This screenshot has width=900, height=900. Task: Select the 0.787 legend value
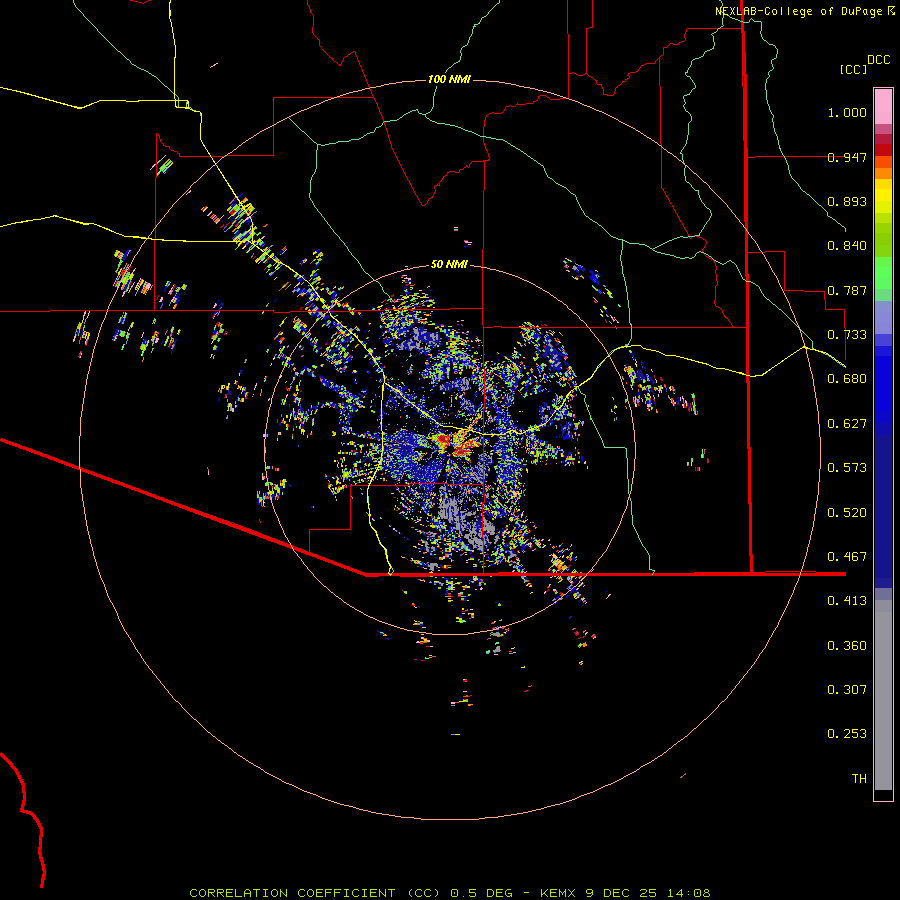847,290
